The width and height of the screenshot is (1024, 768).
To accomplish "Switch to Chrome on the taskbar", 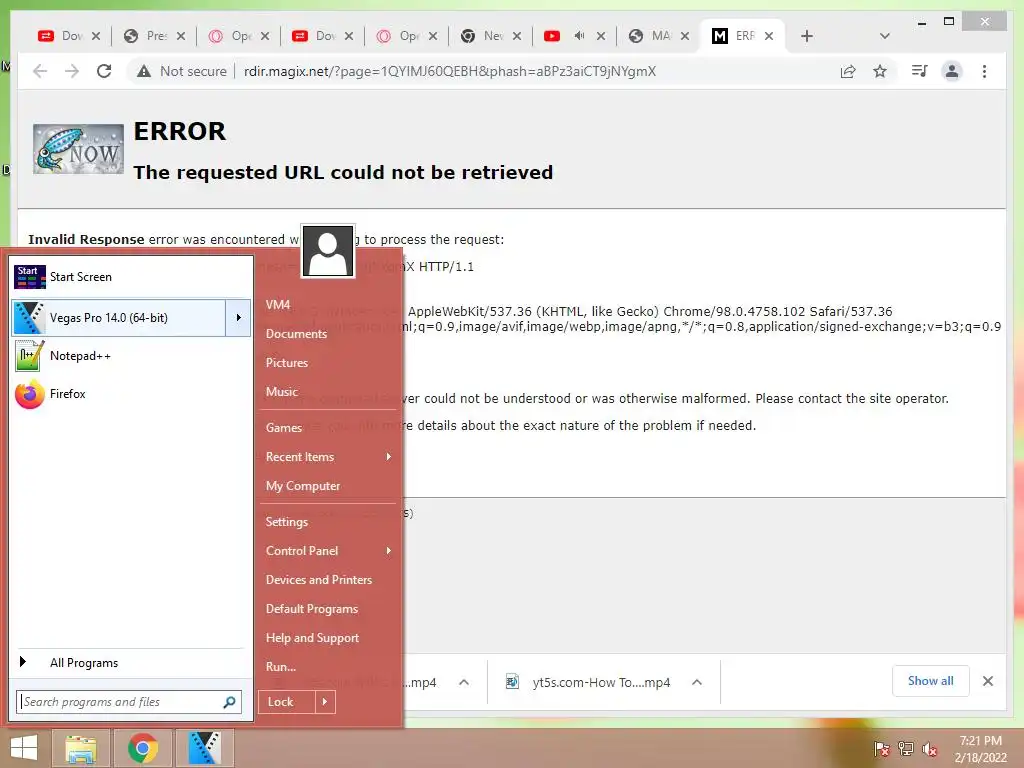I will (143, 748).
